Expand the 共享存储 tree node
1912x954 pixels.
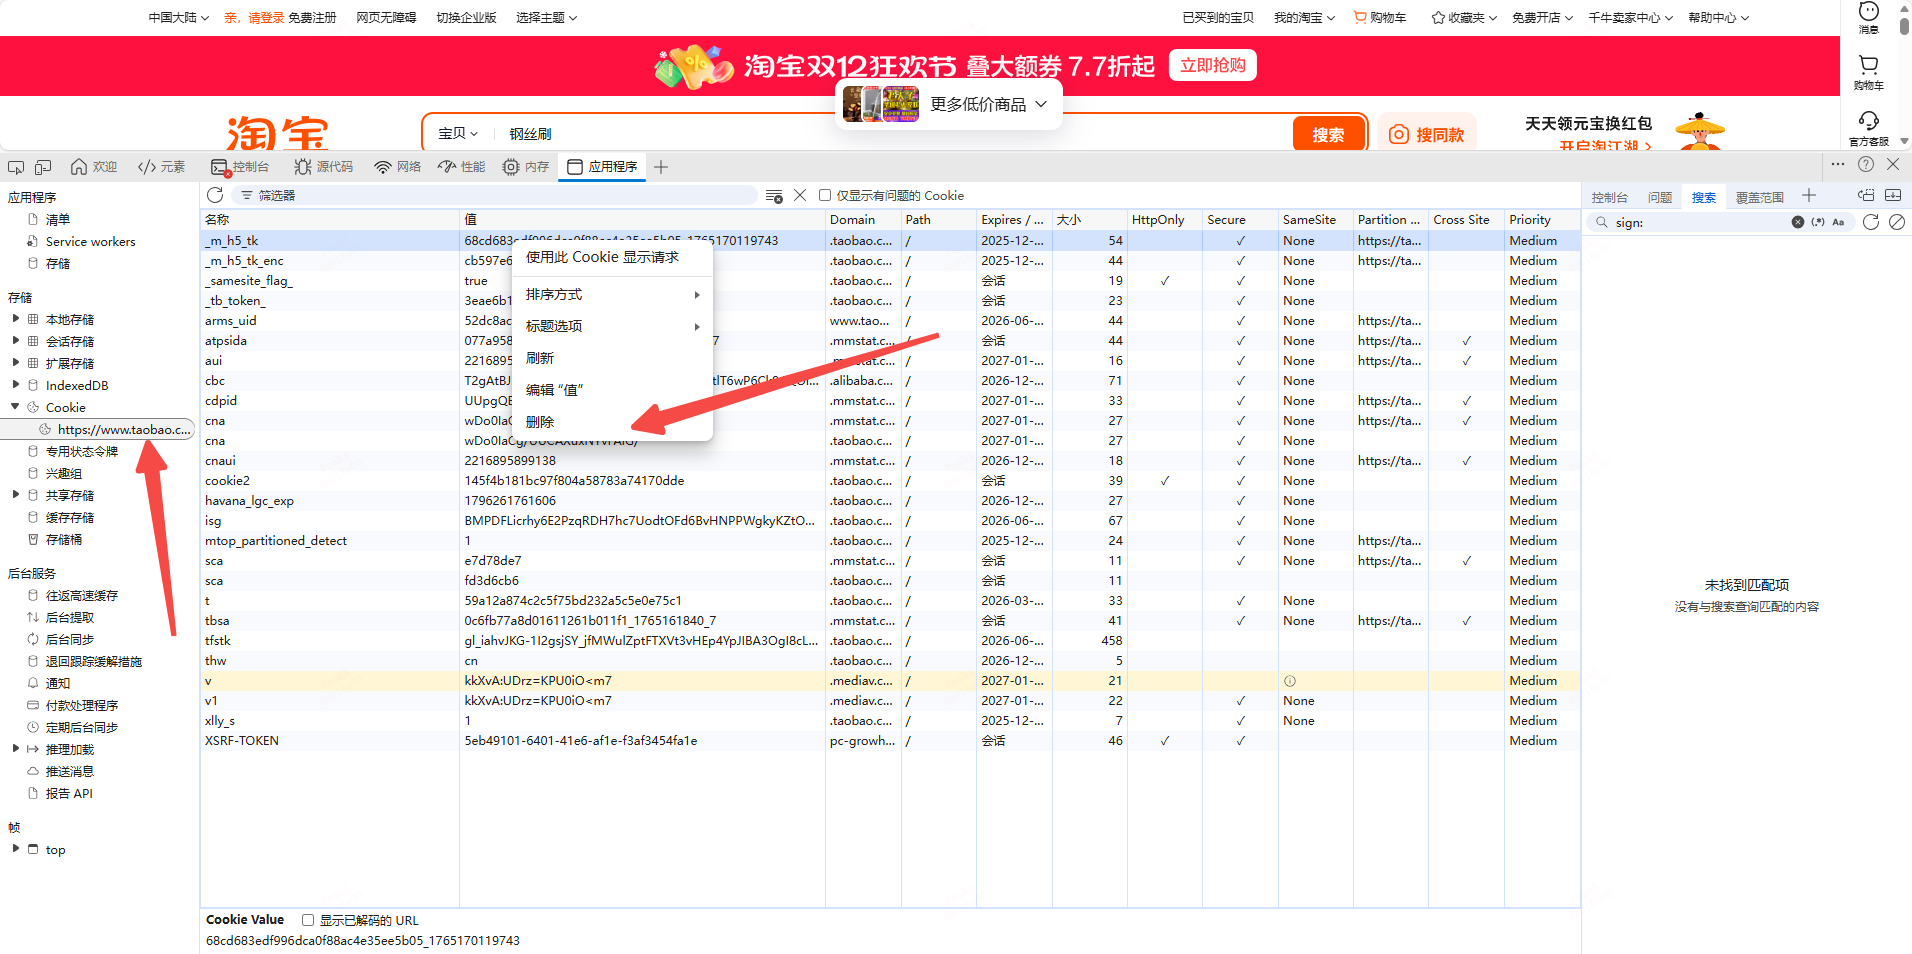pyautogui.click(x=15, y=495)
